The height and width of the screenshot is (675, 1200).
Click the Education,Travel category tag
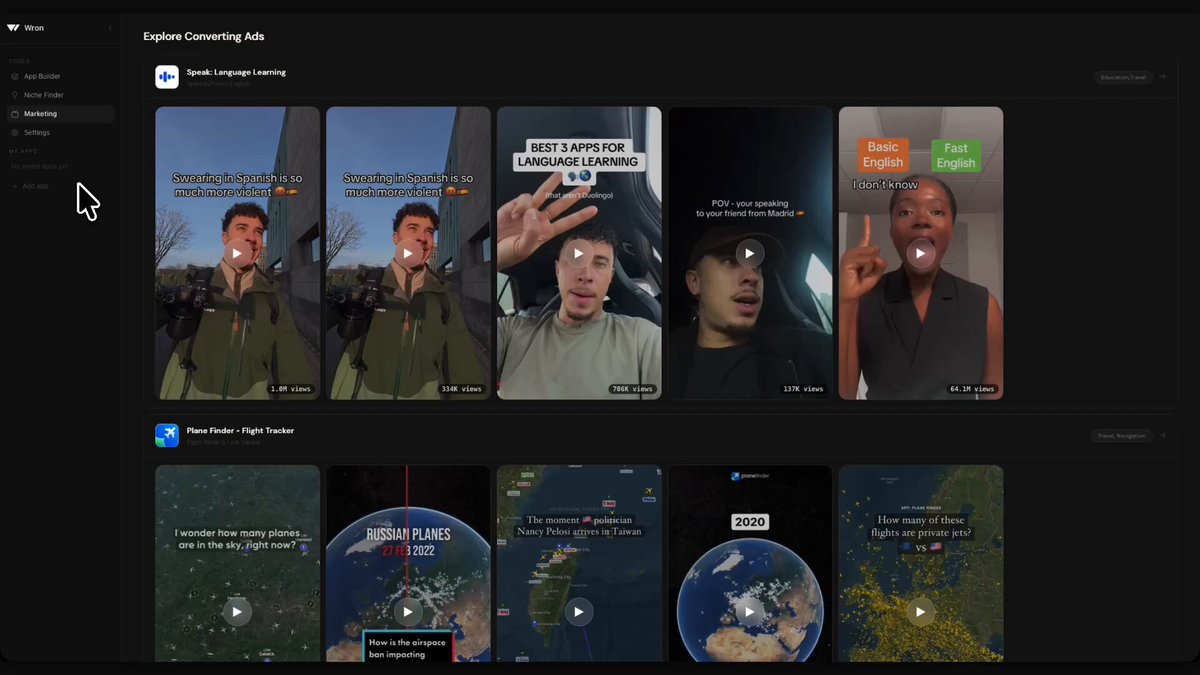click(x=1124, y=77)
